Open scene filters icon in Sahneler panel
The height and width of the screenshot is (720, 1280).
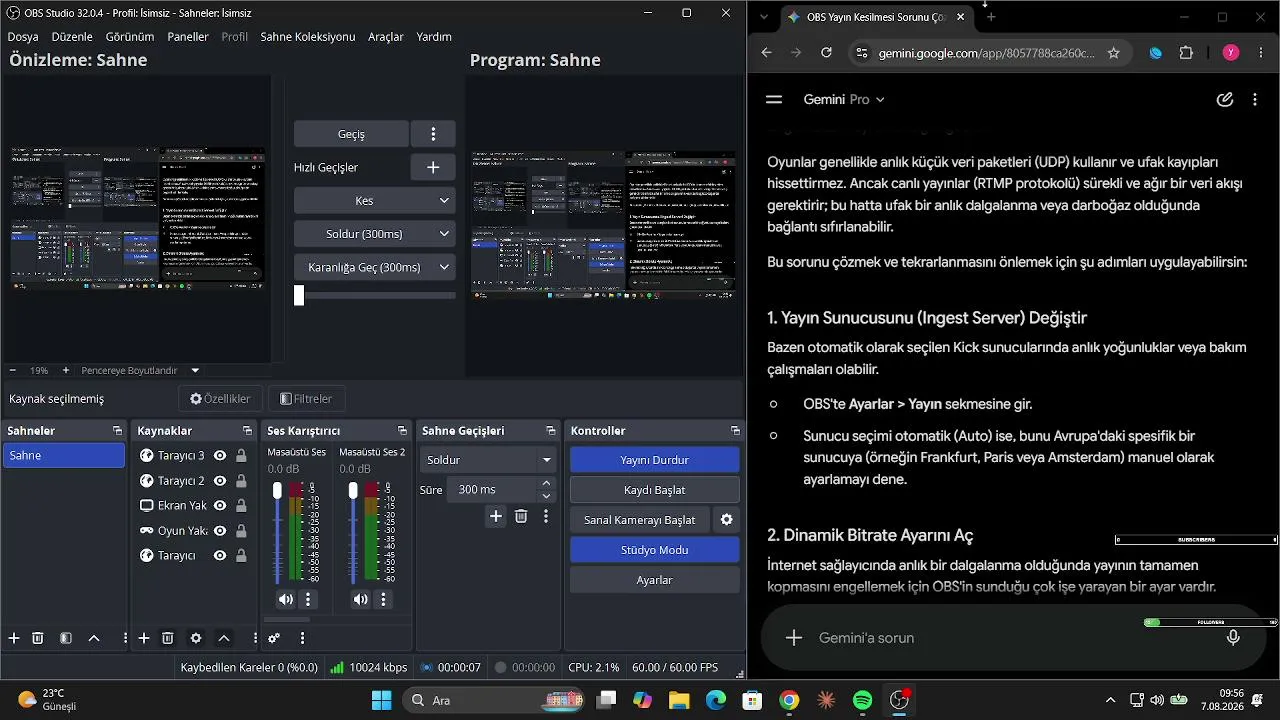pyautogui.click(x=66, y=638)
